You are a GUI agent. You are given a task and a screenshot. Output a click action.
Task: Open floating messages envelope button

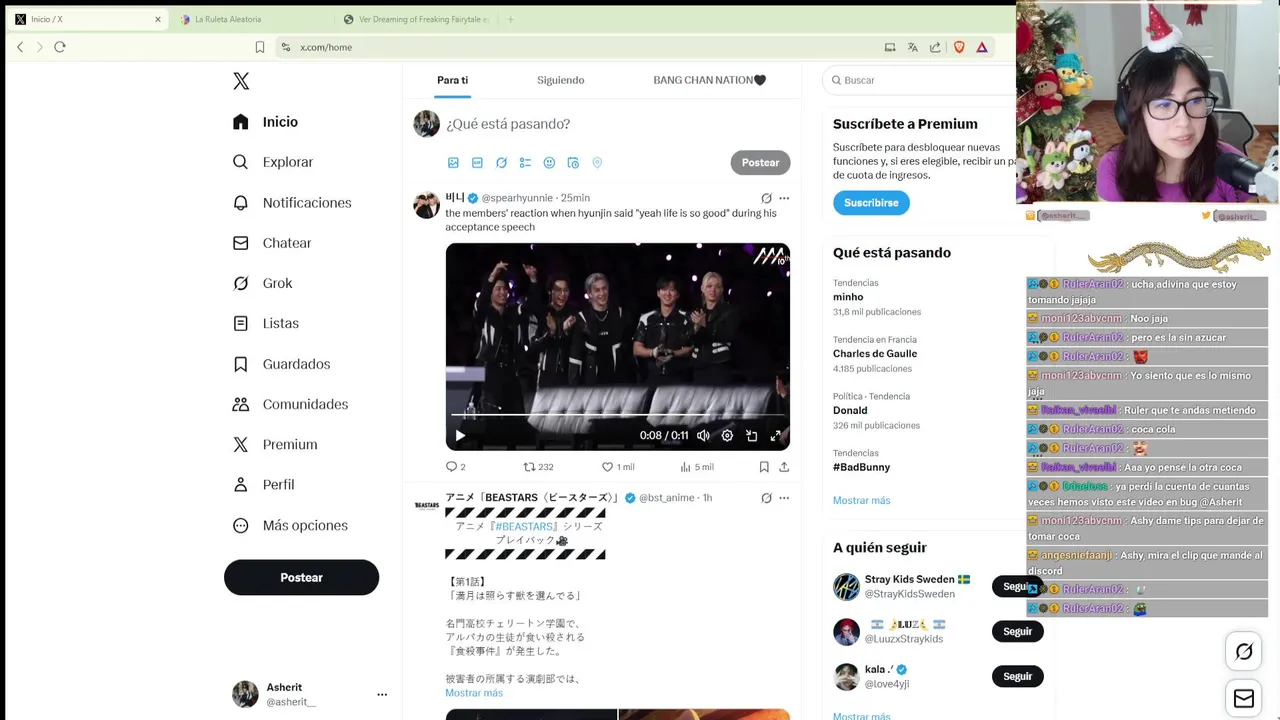coord(1244,699)
